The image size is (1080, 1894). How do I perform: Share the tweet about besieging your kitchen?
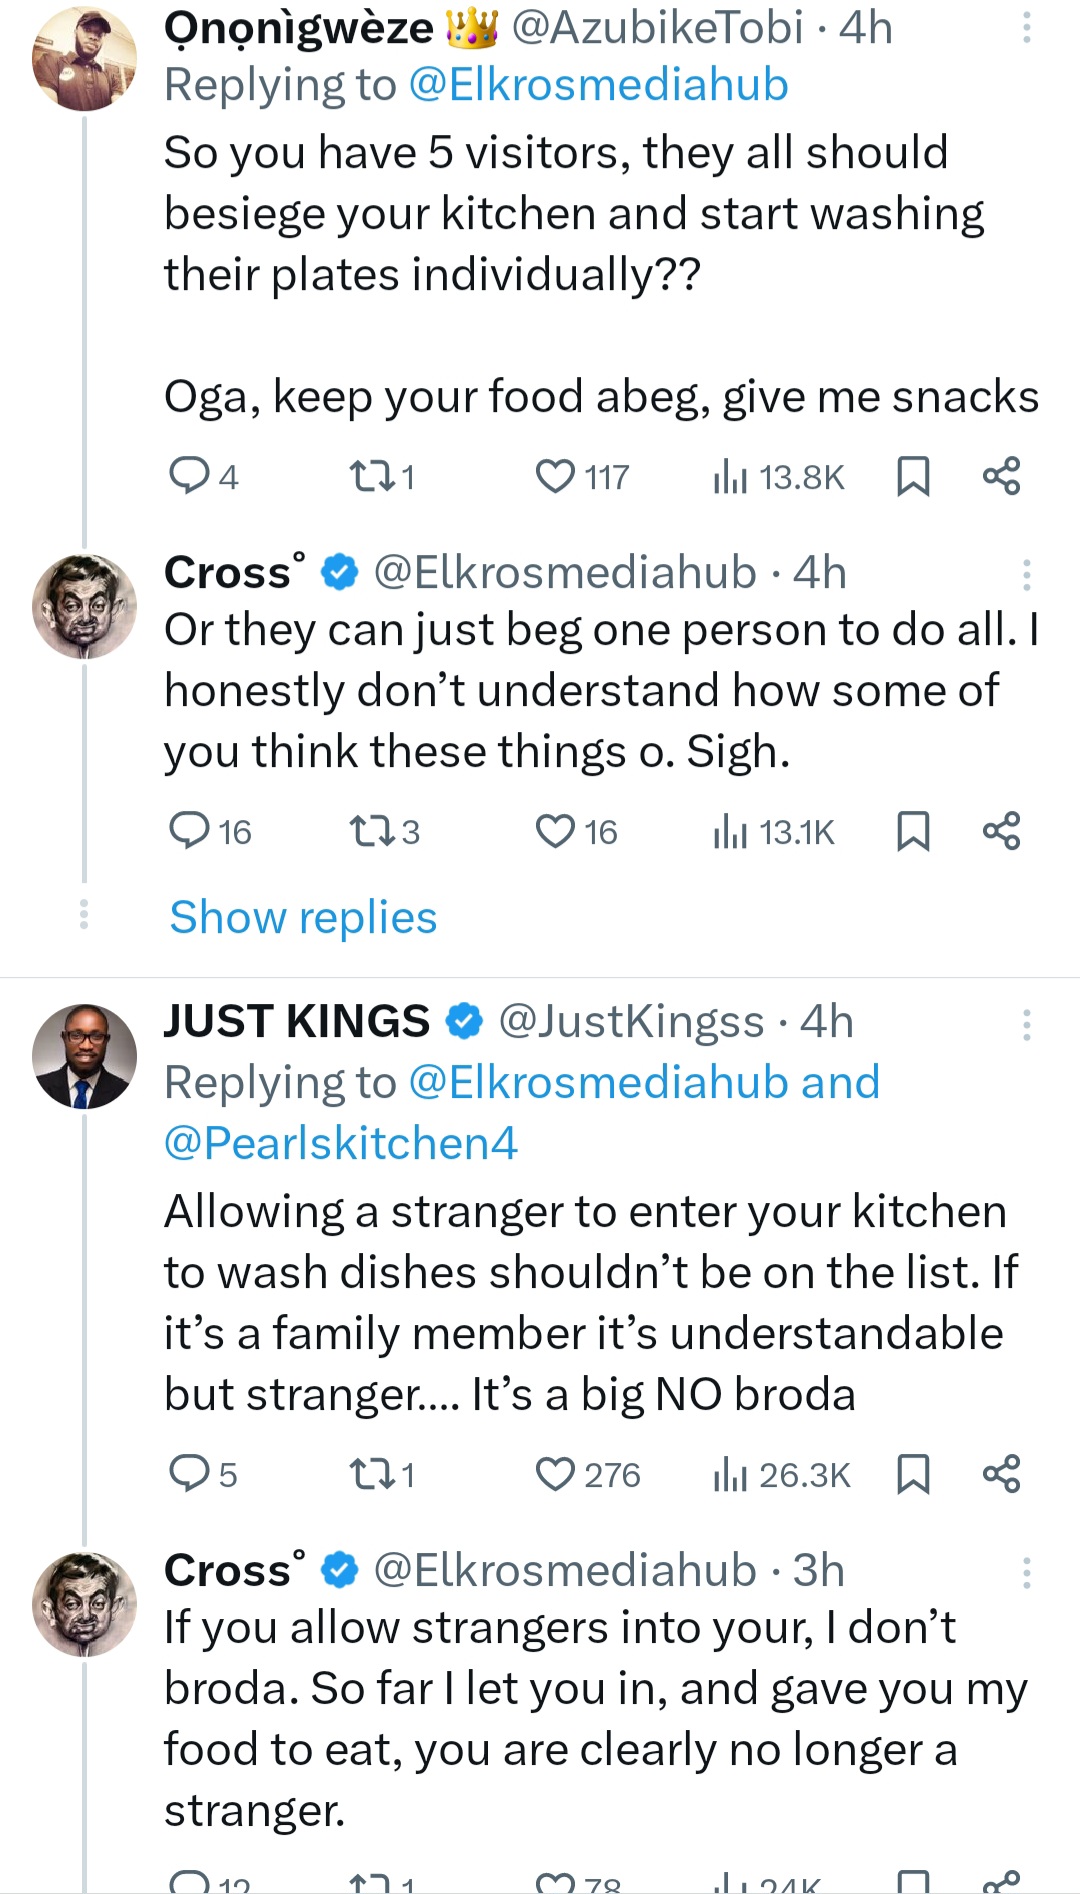pos(1001,477)
